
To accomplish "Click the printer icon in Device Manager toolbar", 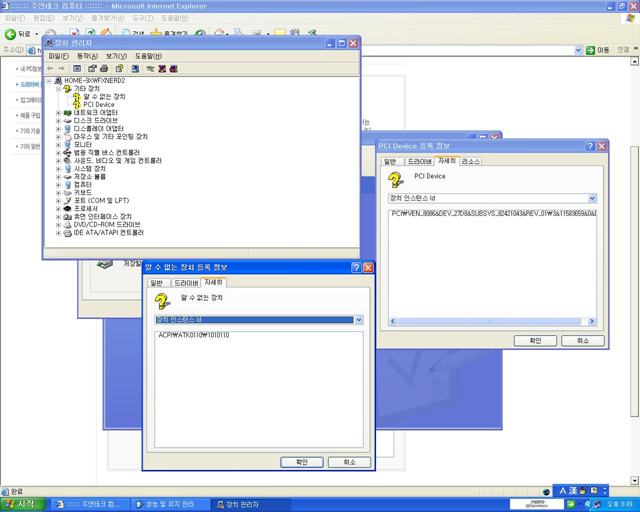I will tap(104, 69).
